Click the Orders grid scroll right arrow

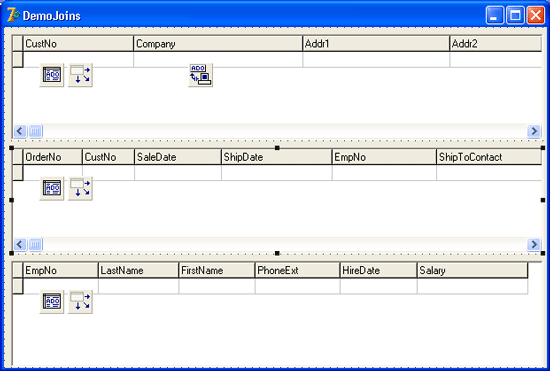tap(534, 244)
